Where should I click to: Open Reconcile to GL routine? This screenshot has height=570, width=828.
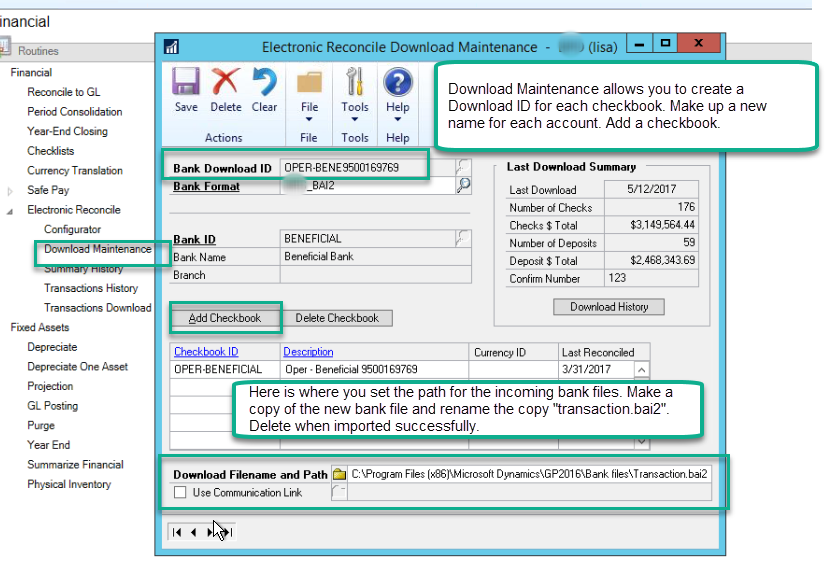(x=63, y=92)
